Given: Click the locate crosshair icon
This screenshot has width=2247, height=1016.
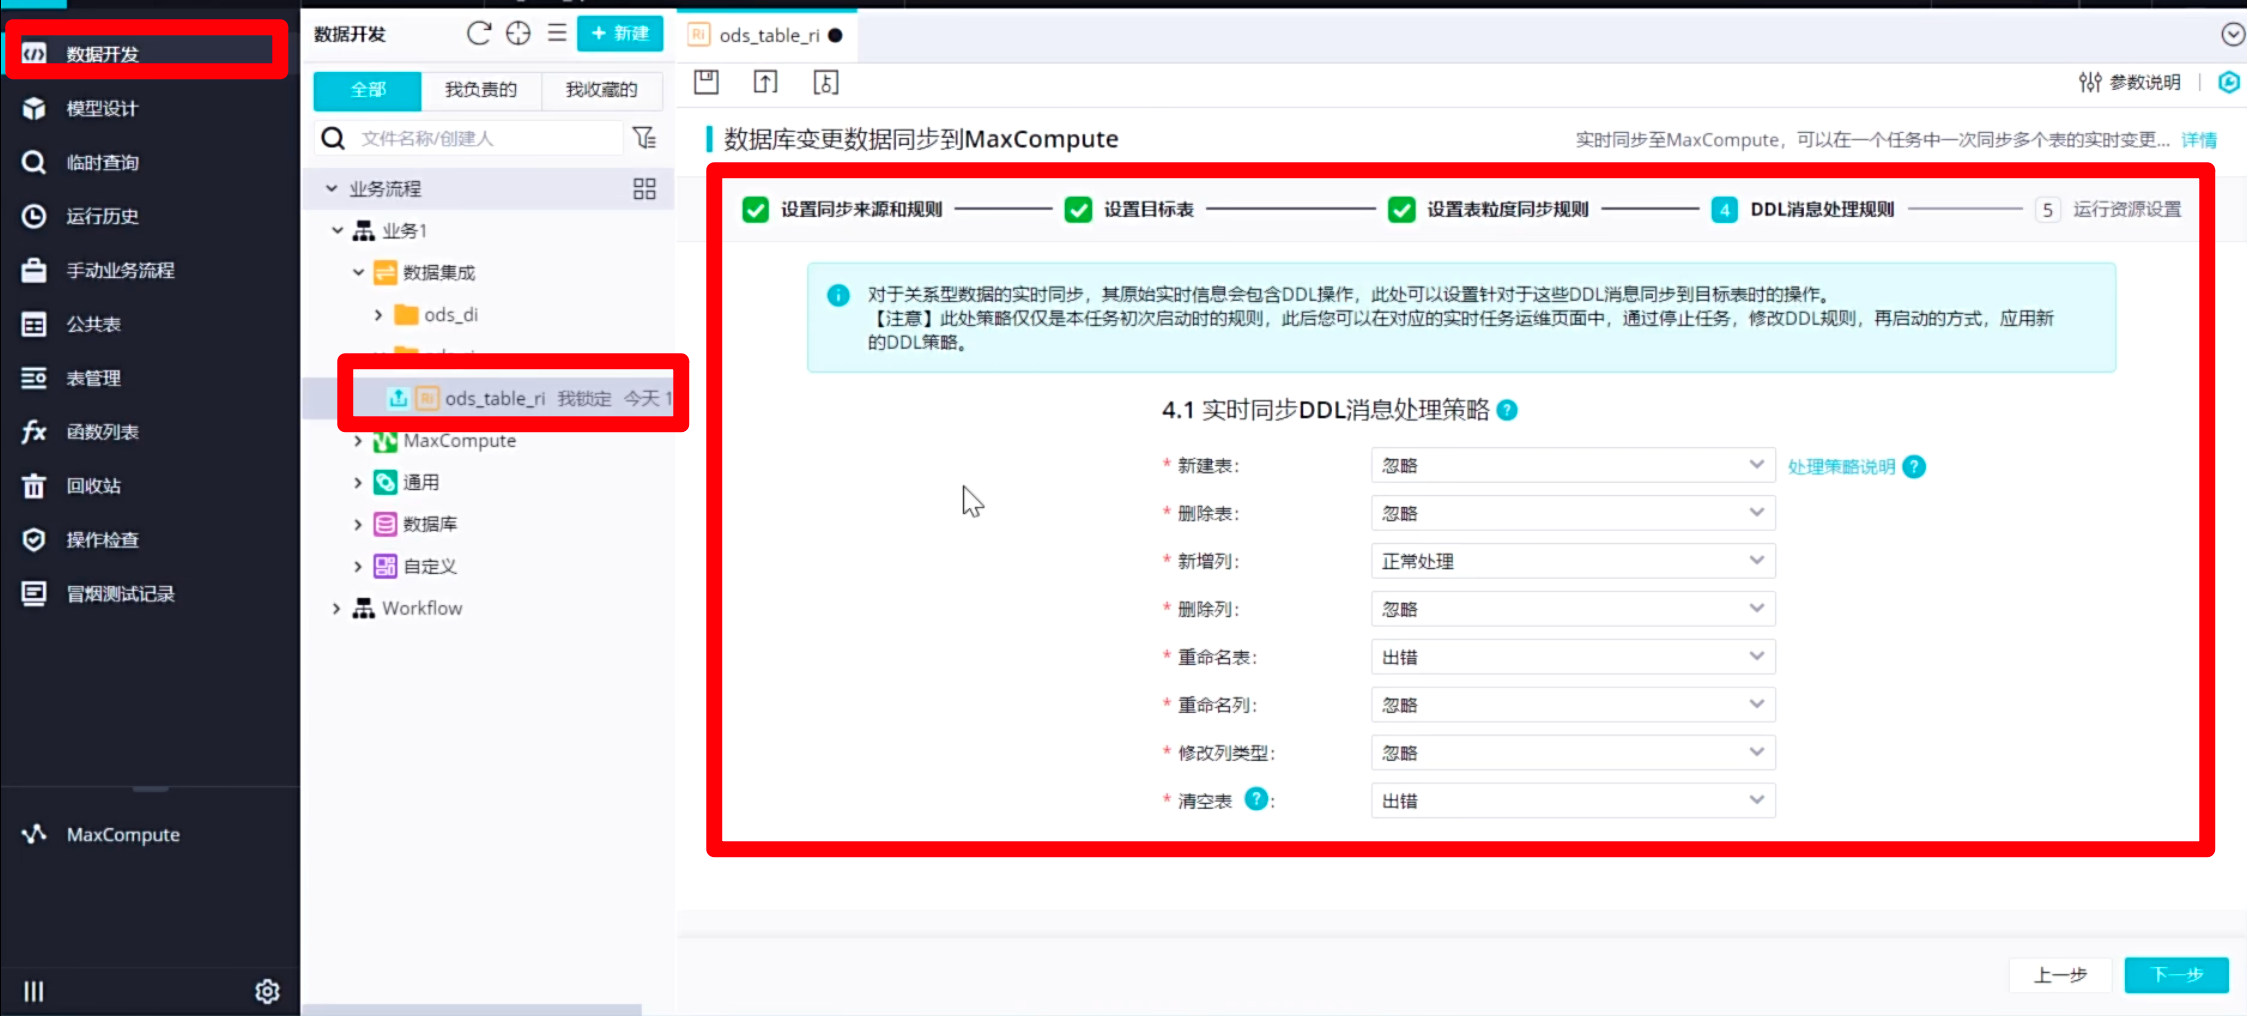Looking at the screenshot, I should pyautogui.click(x=518, y=34).
